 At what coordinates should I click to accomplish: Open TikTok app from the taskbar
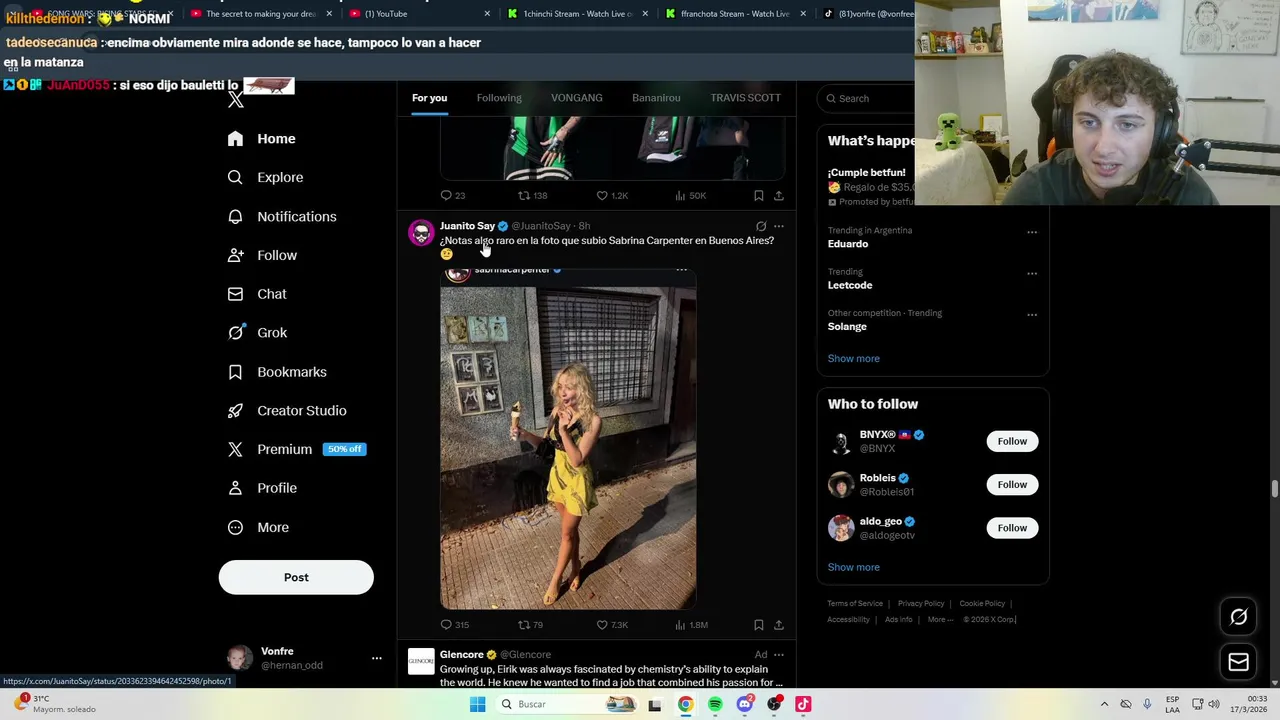[803, 704]
